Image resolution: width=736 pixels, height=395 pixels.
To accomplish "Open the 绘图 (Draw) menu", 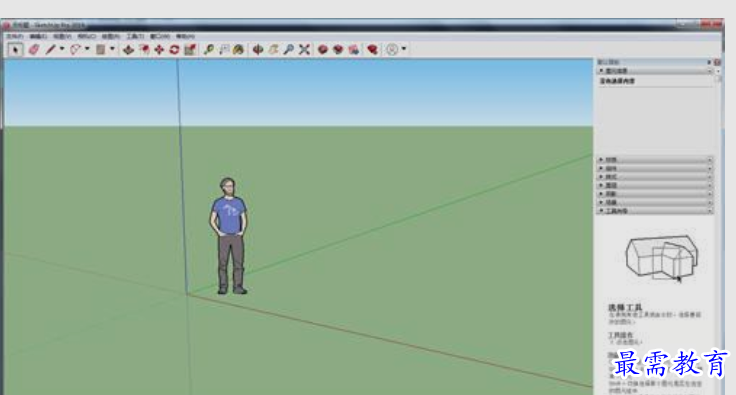I will [111, 36].
